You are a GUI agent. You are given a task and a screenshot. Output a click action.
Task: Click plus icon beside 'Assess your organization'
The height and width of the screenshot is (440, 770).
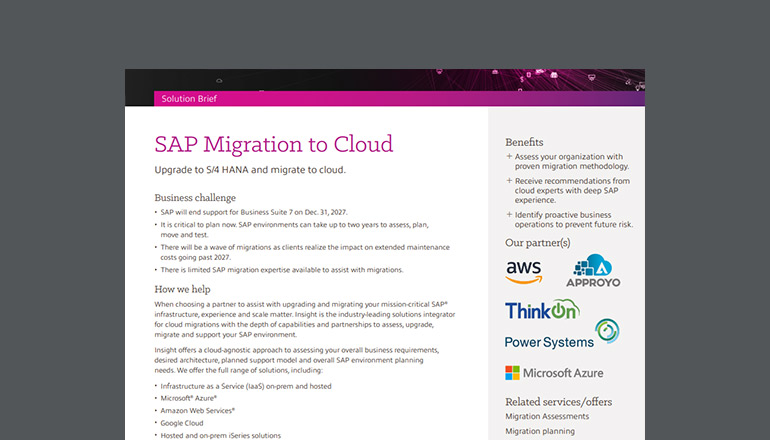click(509, 156)
